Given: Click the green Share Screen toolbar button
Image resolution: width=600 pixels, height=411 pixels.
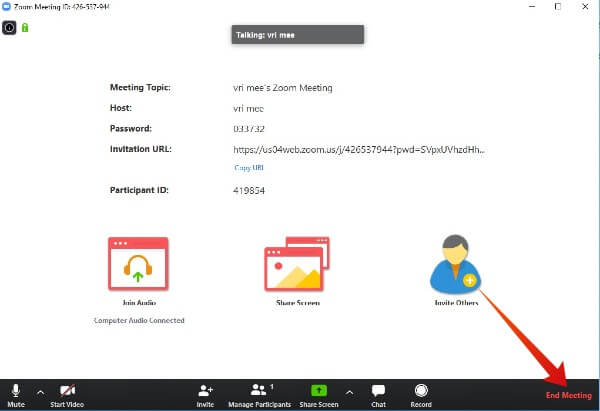Looking at the screenshot, I should click(319, 395).
